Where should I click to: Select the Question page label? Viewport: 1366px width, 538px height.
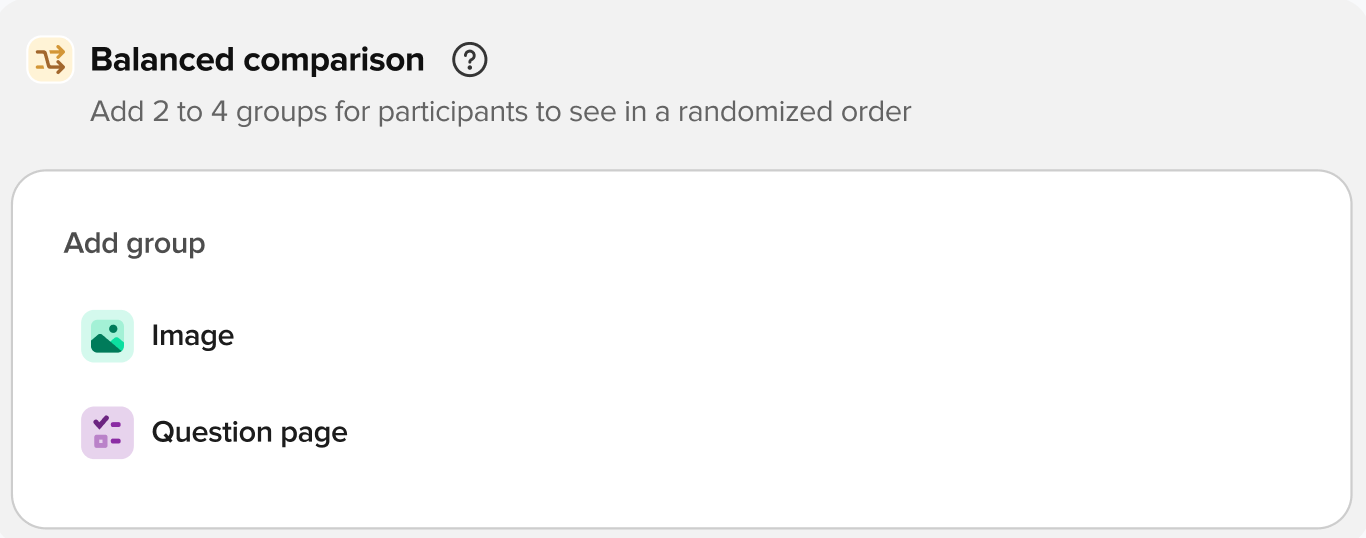249,433
